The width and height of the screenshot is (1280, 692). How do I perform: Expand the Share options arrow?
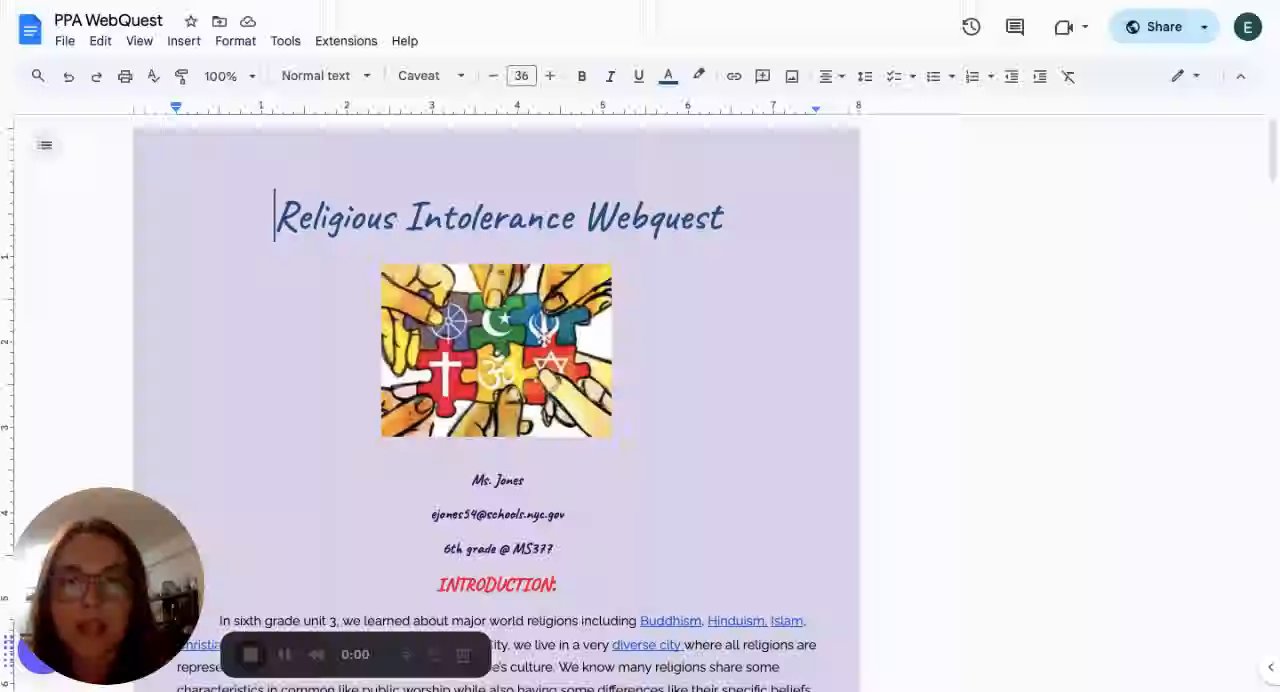click(x=1204, y=27)
